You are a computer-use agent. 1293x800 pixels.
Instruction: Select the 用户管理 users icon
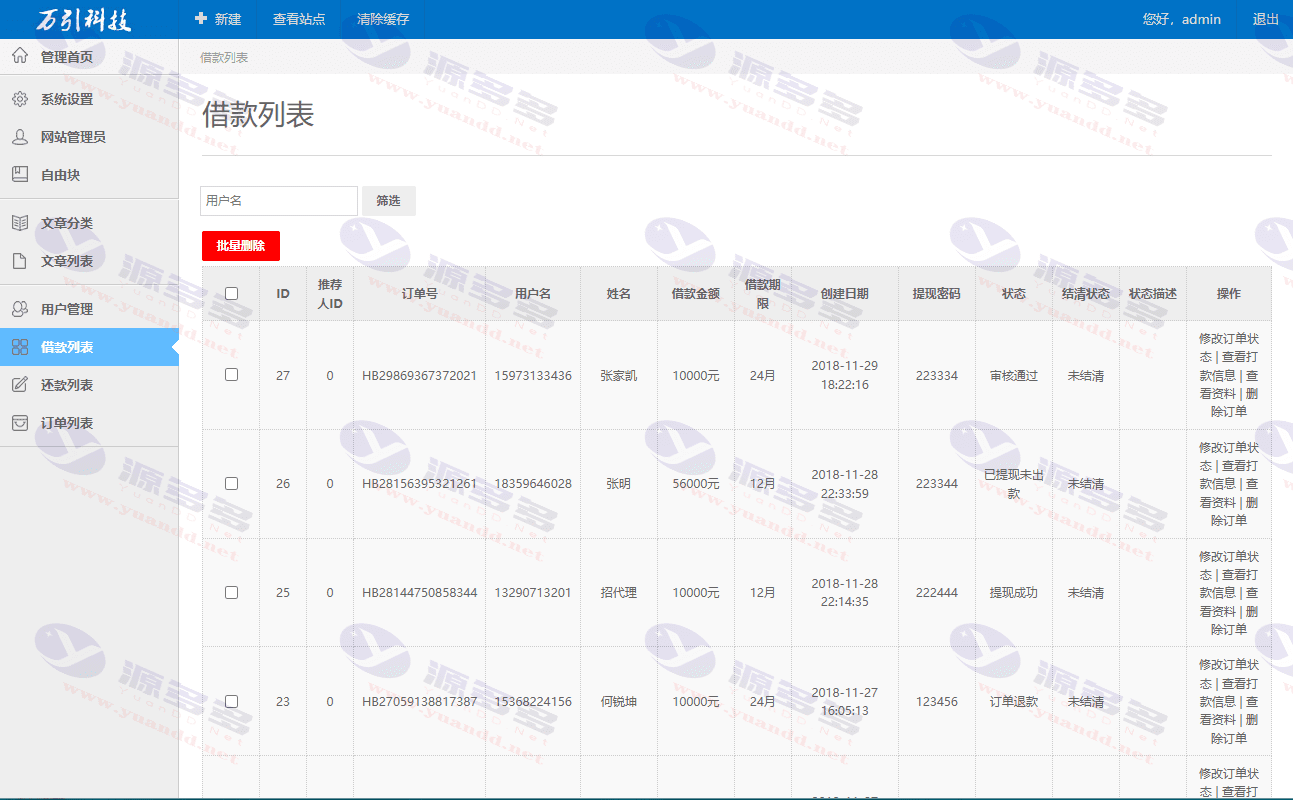pyautogui.click(x=19, y=309)
